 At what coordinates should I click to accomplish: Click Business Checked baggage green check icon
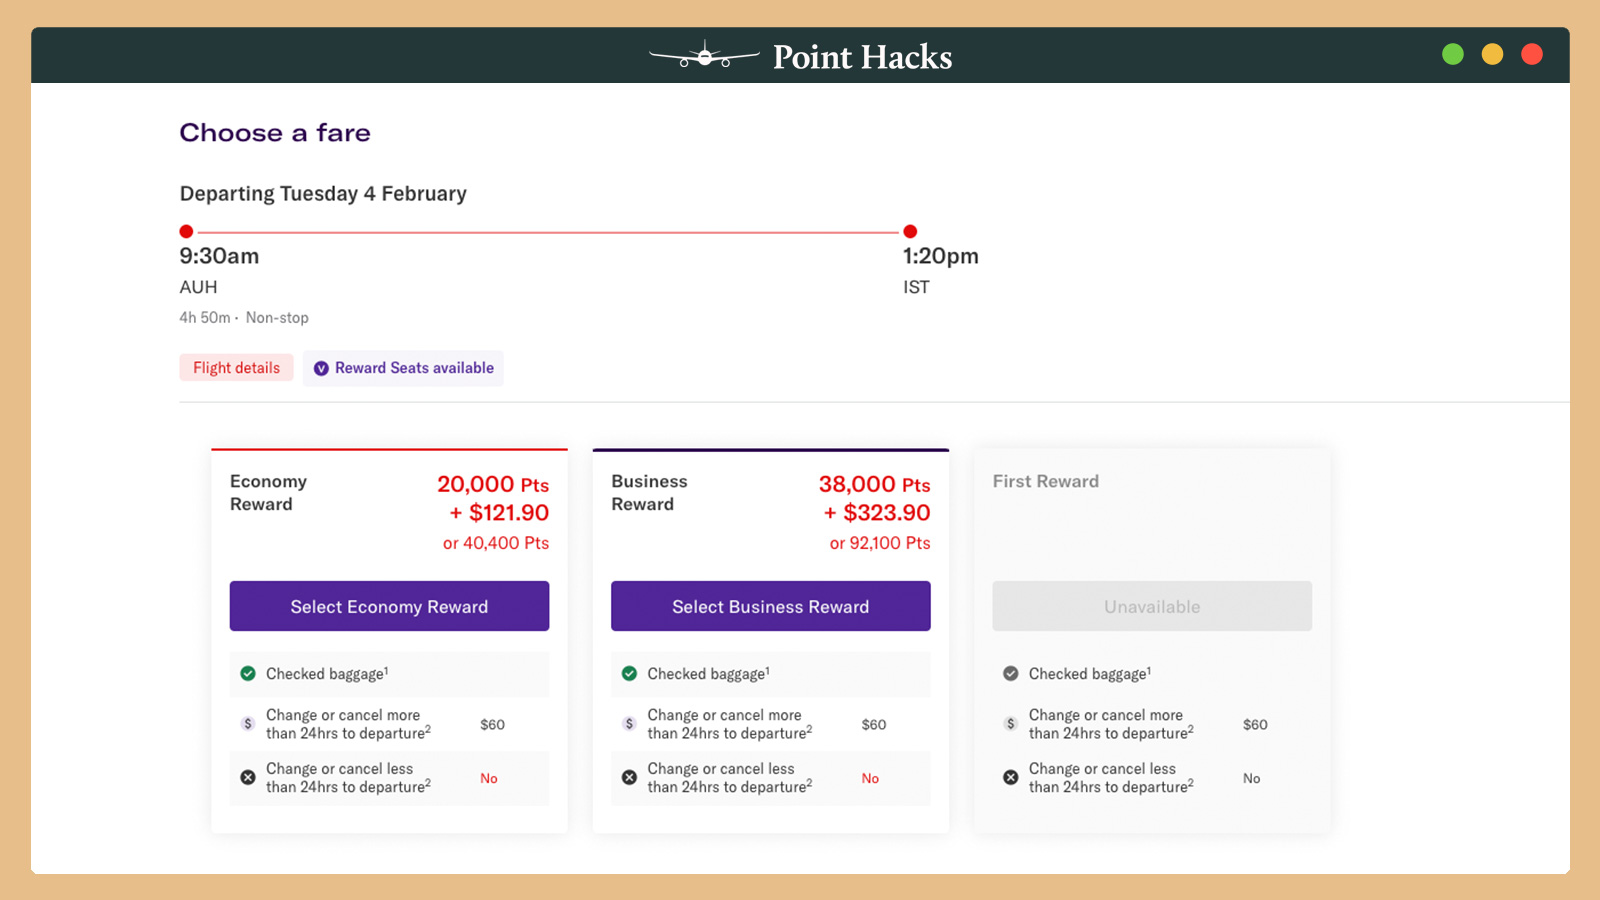(629, 674)
